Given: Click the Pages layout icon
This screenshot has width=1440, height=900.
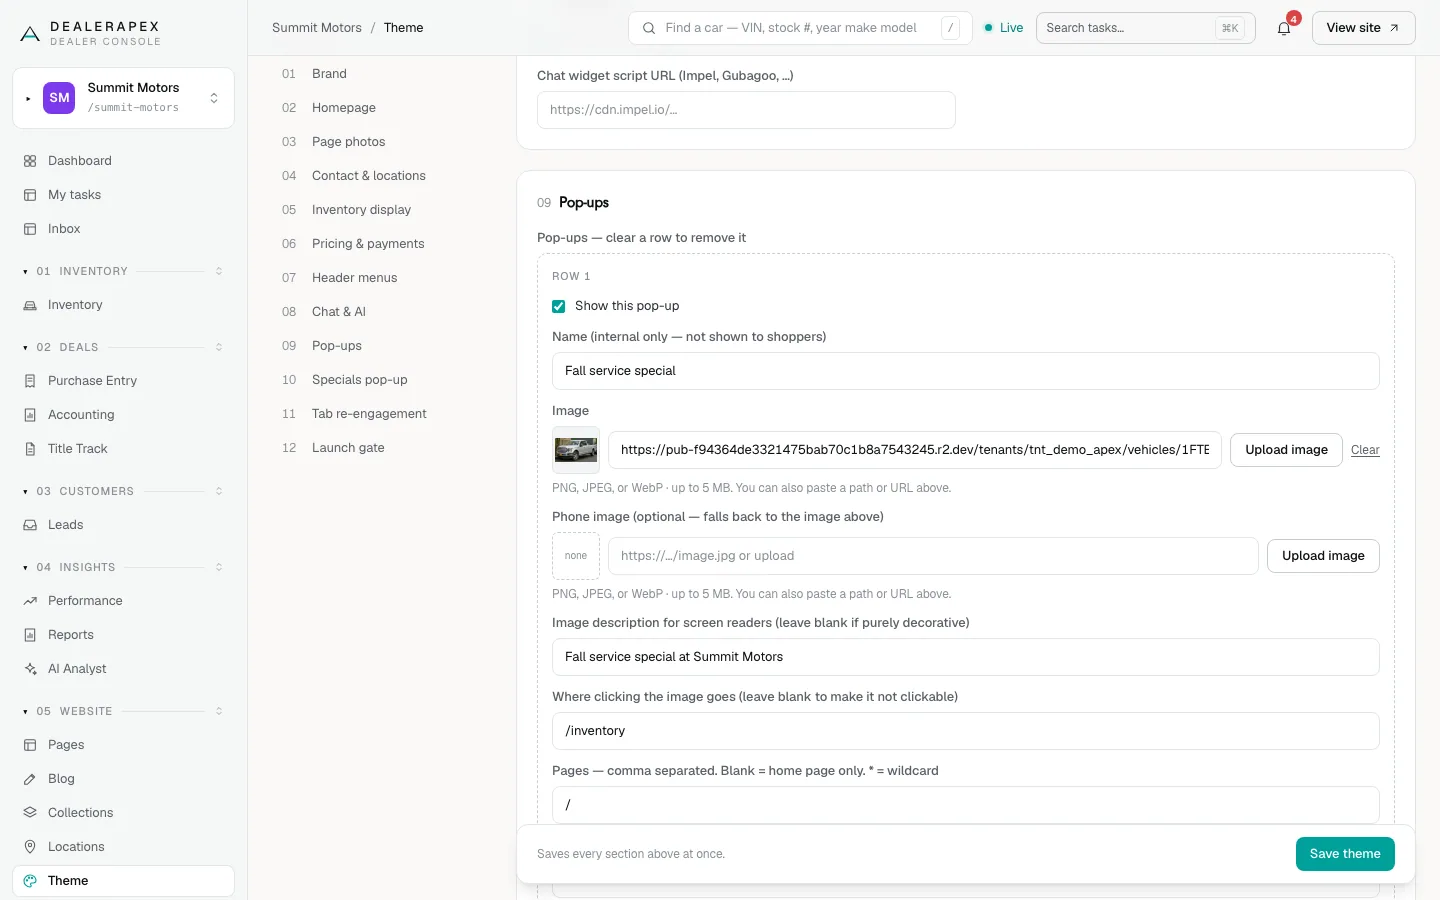Looking at the screenshot, I should pos(30,745).
